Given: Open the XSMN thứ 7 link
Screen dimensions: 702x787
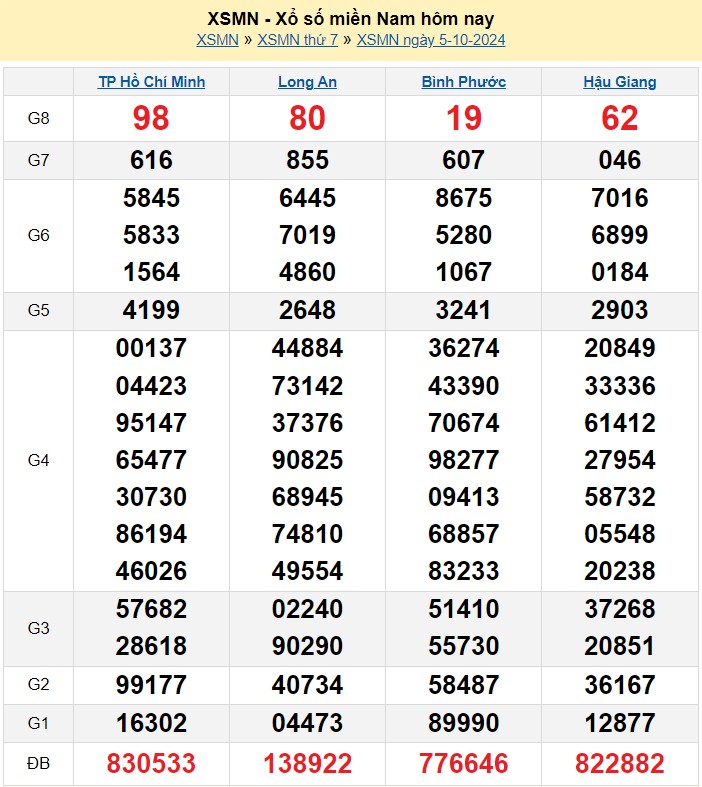Looking at the screenshot, I should click(x=297, y=40).
